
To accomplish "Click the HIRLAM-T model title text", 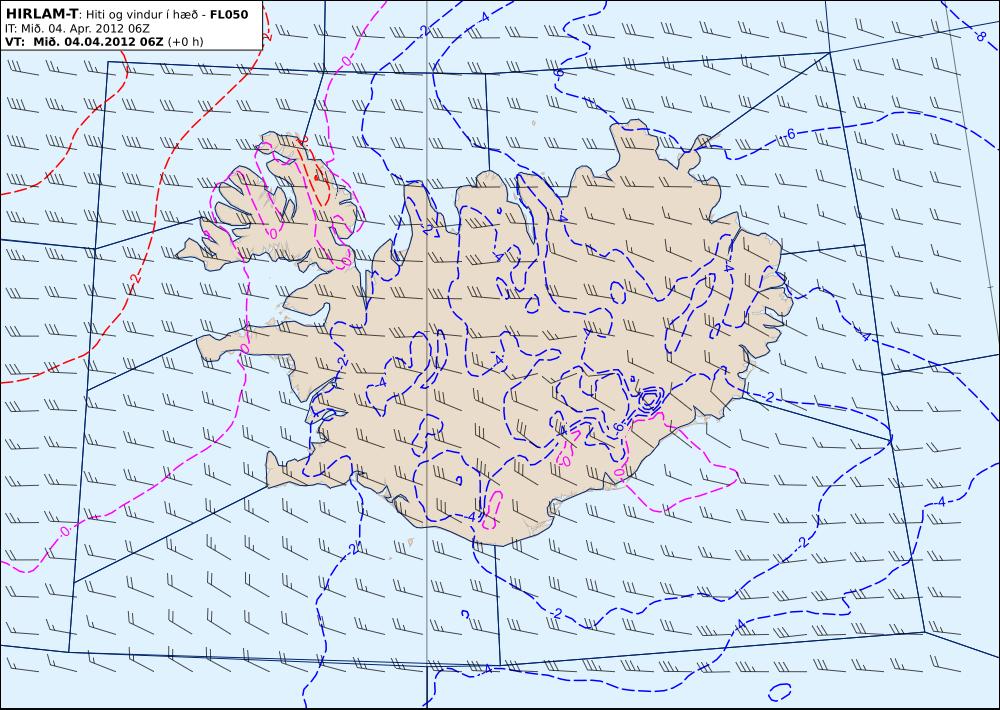I will (41, 14).
